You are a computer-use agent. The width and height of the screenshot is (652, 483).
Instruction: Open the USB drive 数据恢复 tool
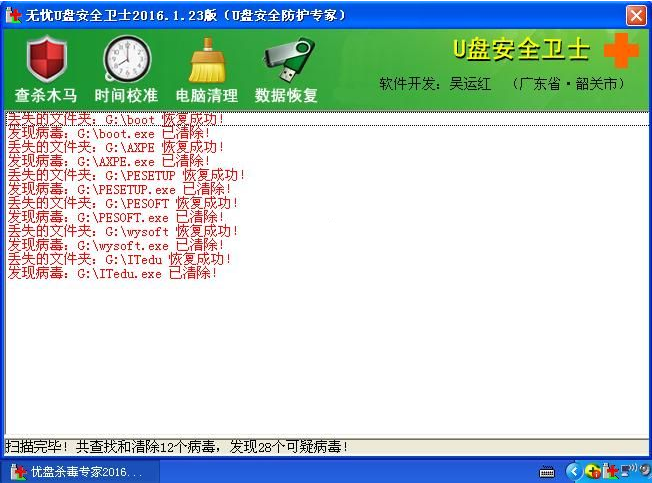[286, 60]
